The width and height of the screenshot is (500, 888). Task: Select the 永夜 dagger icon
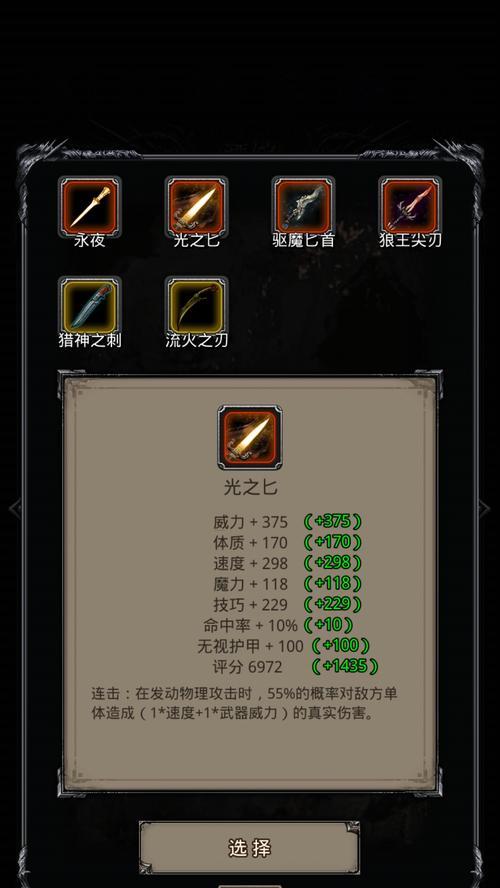(89, 206)
